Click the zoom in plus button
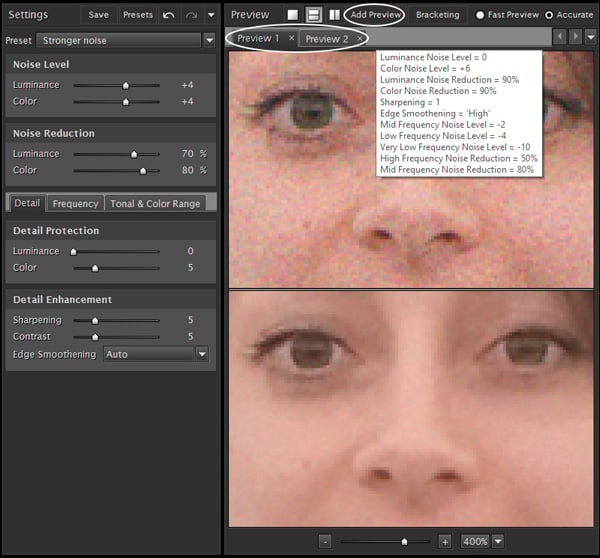Image resolution: width=600 pixels, height=558 pixels. point(445,542)
